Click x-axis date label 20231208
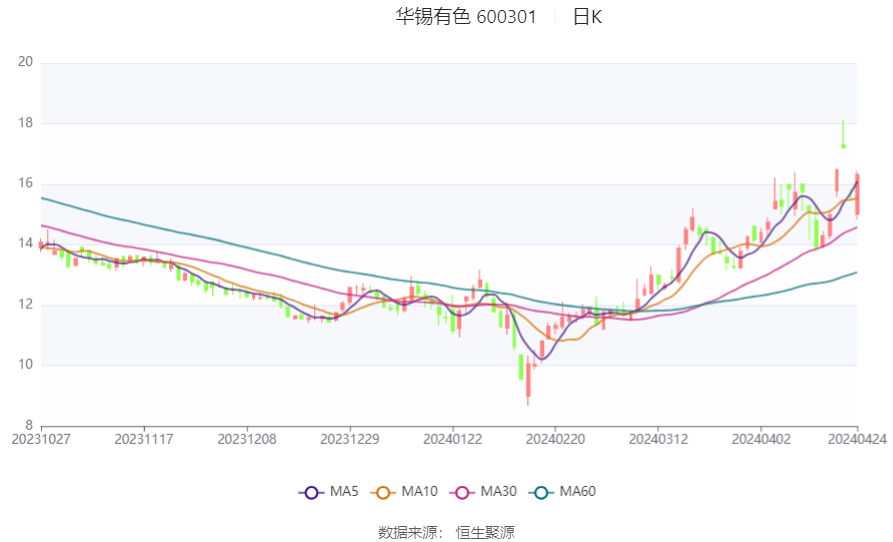 click(x=247, y=440)
